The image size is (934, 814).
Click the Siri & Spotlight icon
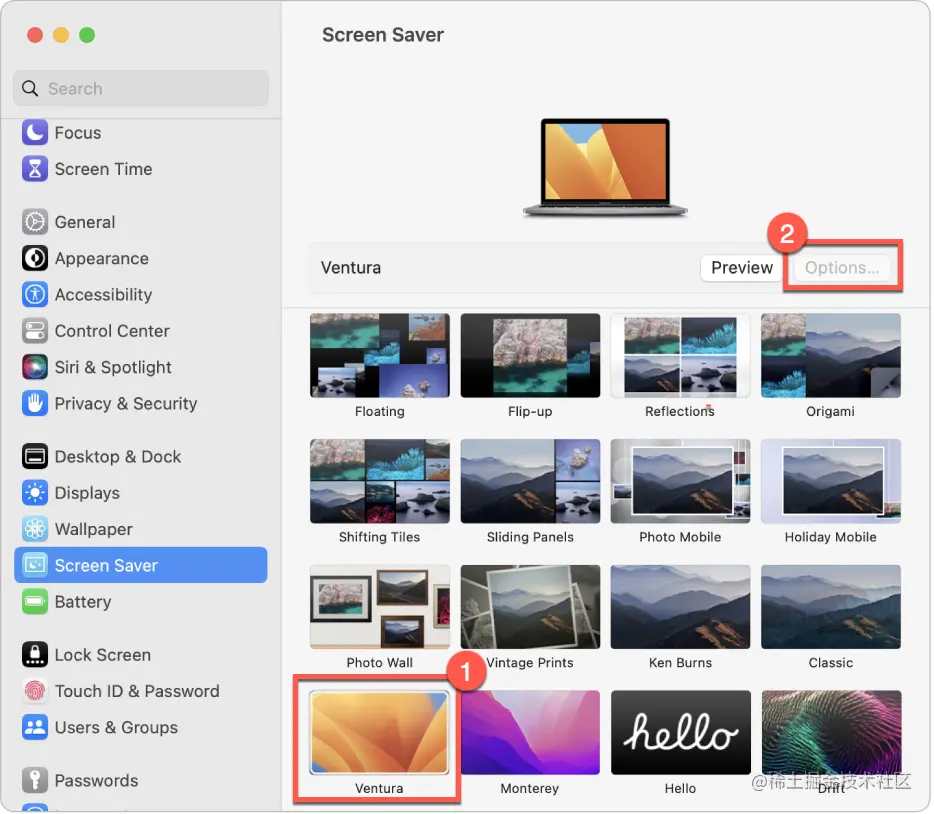tap(35, 367)
